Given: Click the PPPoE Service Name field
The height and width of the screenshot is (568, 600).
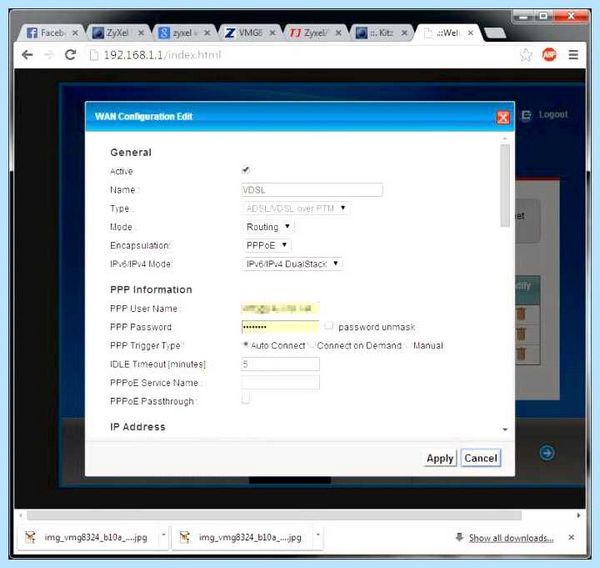Looking at the screenshot, I should [x=280, y=382].
